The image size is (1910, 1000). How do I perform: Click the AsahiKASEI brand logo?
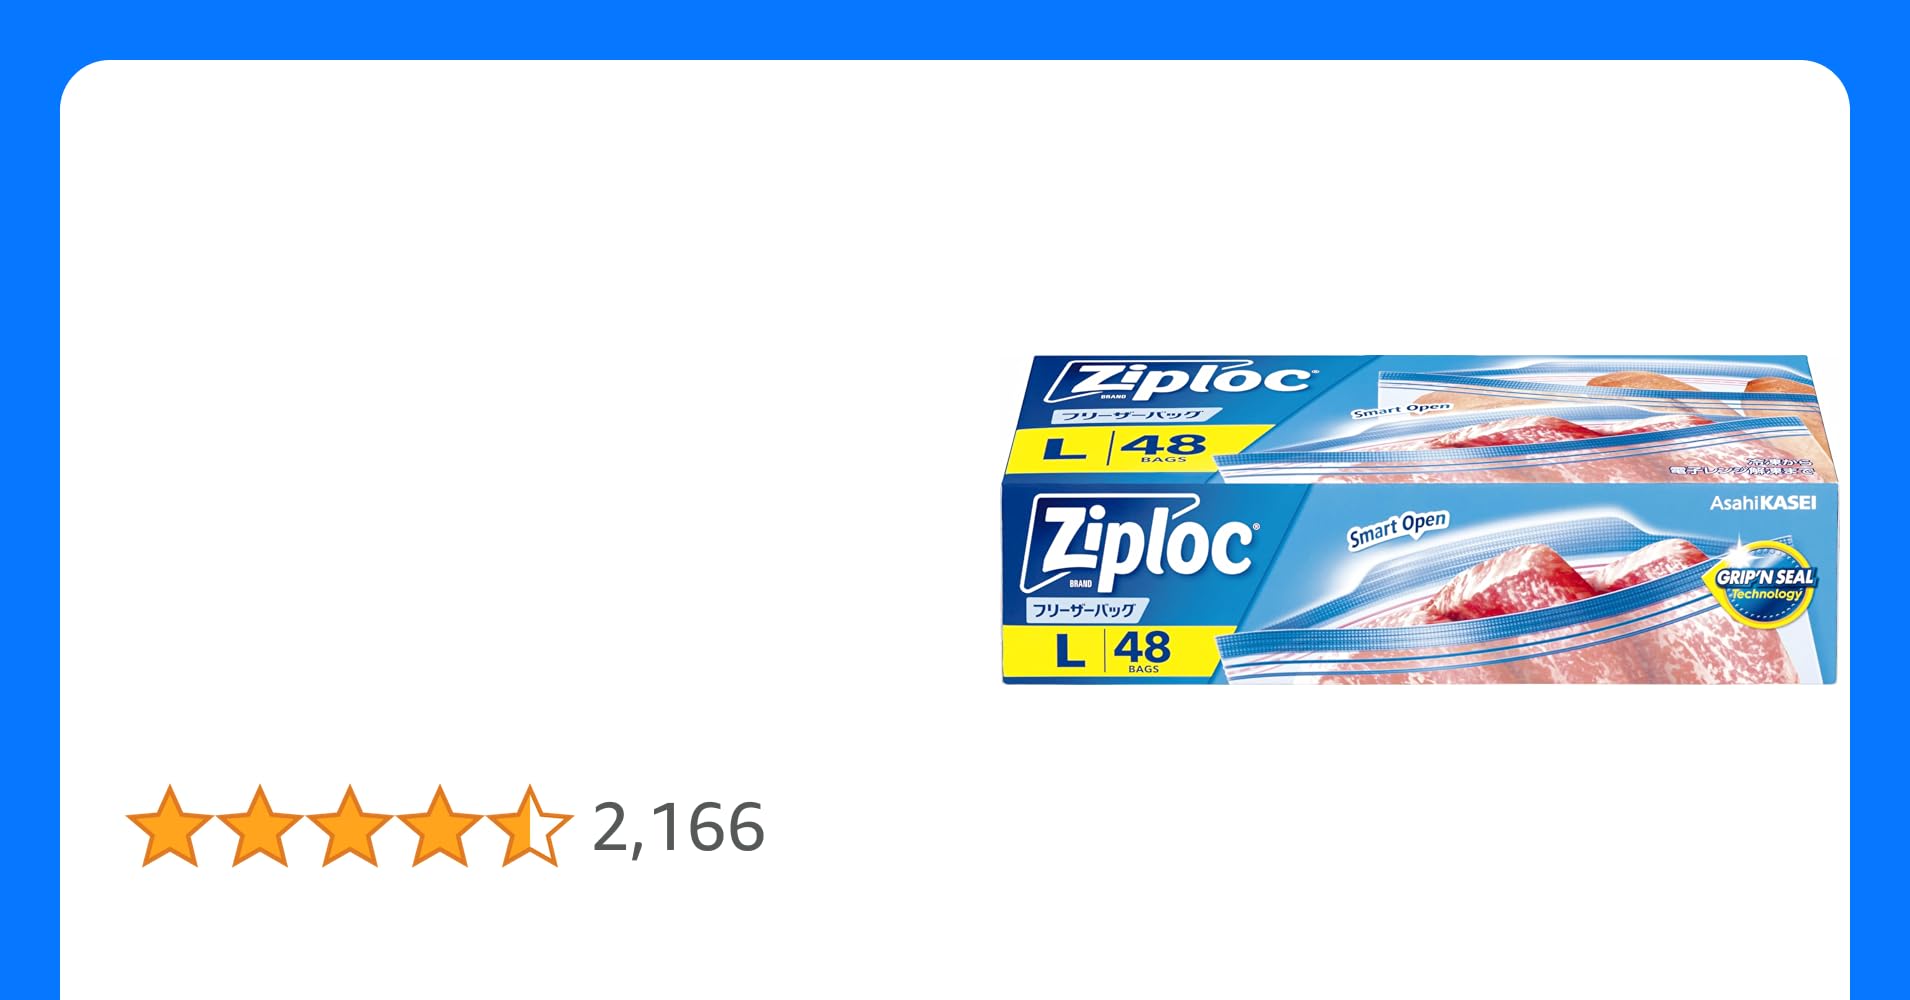[1762, 503]
